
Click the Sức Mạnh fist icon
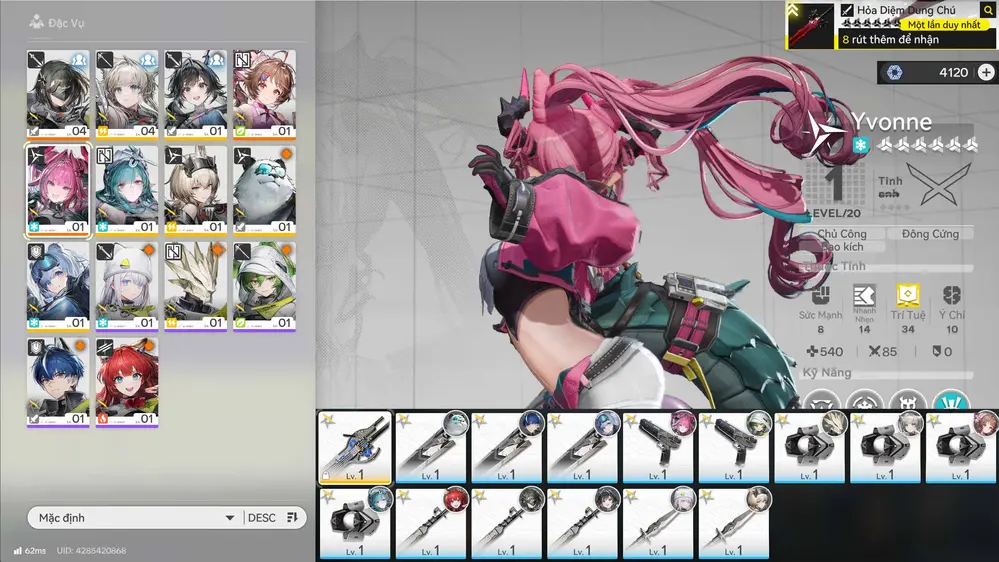[820, 295]
